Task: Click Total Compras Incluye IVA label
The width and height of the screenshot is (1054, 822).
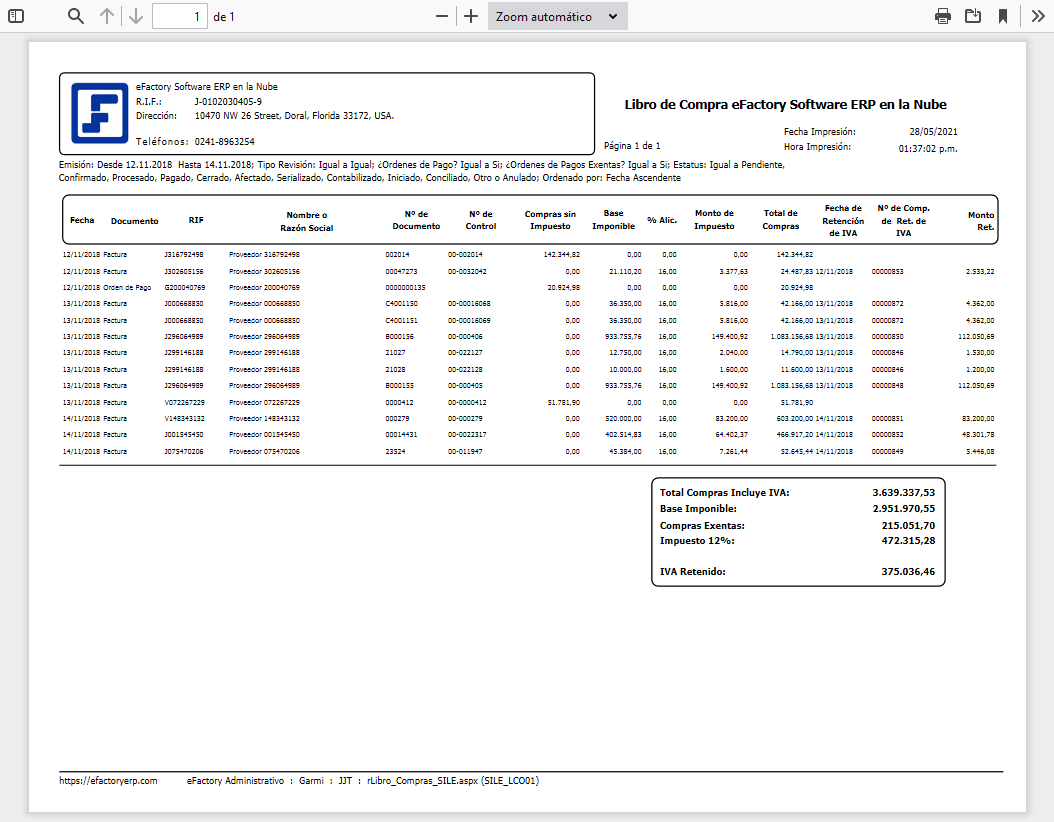Action: (x=724, y=493)
